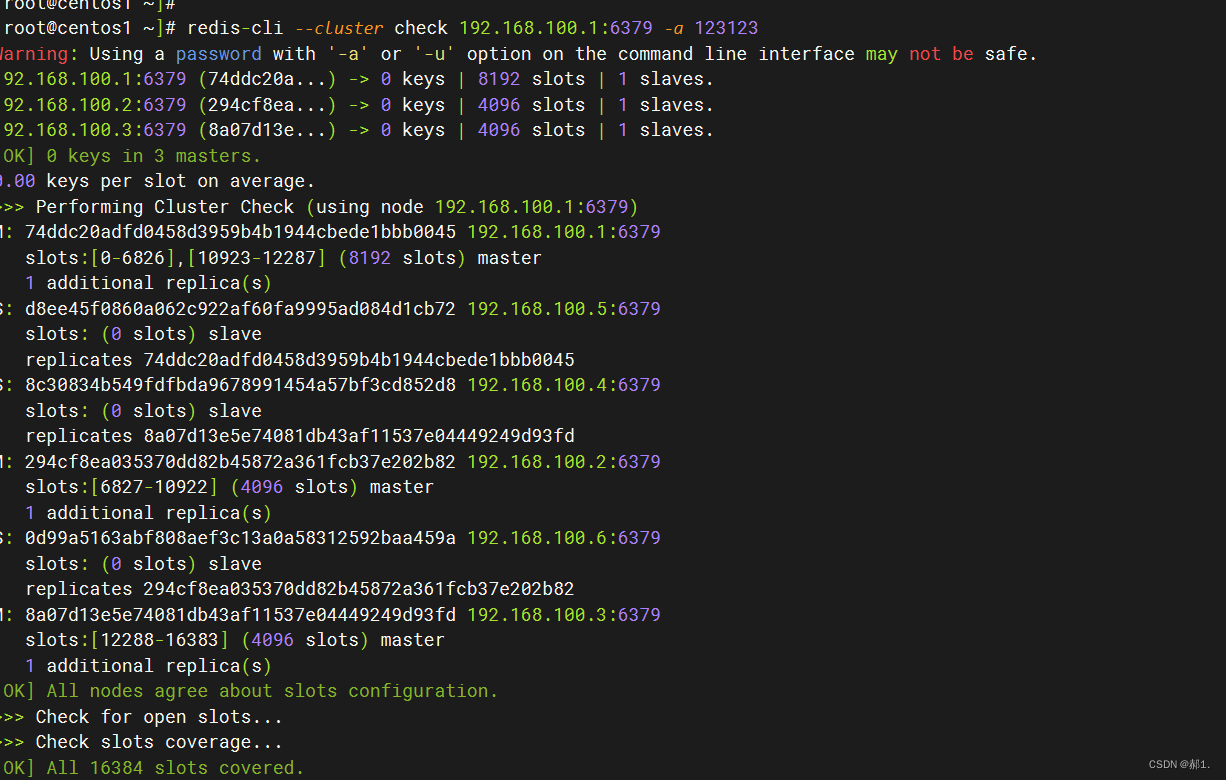The height and width of the screenshot is (780, 1226).
Task: Click 'replicates 294cf8ea035370dd...' line
Action: (x=300, y=589)
